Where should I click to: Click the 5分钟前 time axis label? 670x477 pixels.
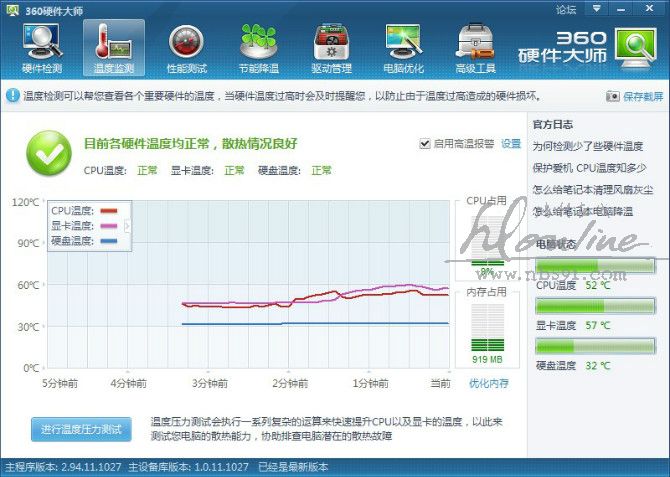click(60, 383)
